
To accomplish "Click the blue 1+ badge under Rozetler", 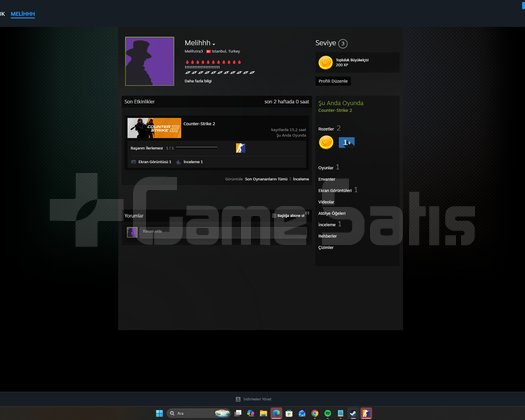I will coord(347,142).
